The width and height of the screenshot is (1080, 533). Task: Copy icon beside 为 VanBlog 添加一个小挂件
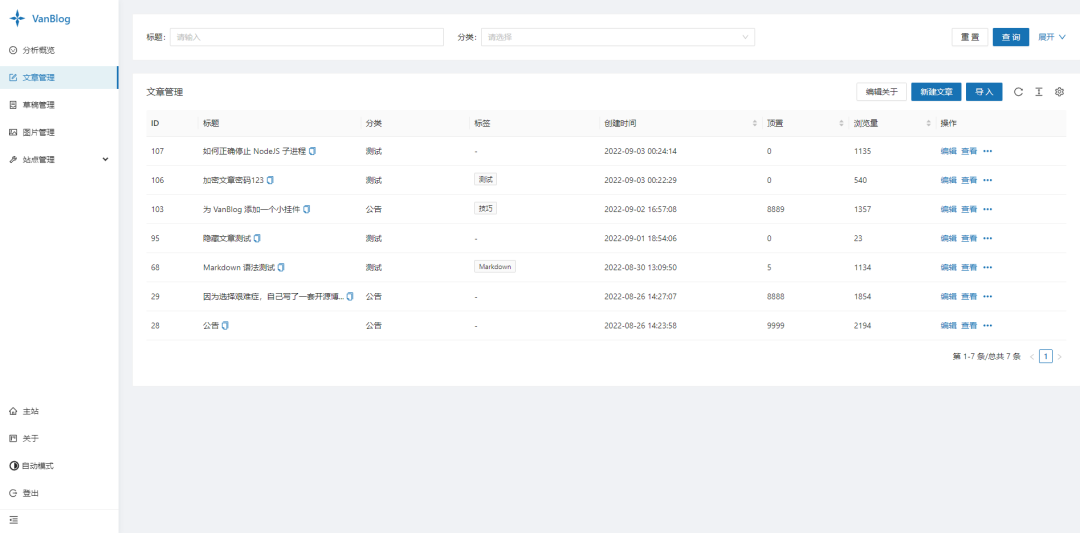307,209
